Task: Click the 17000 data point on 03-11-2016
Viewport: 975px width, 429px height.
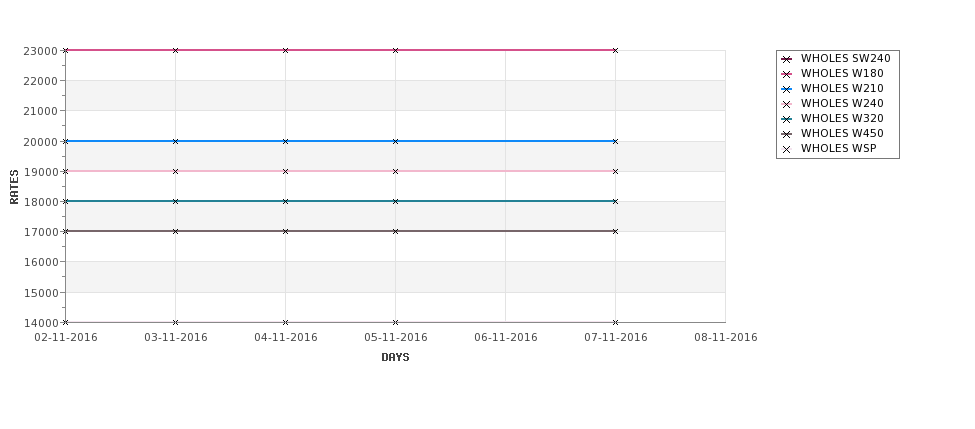Action: click(x=175, y=231)
